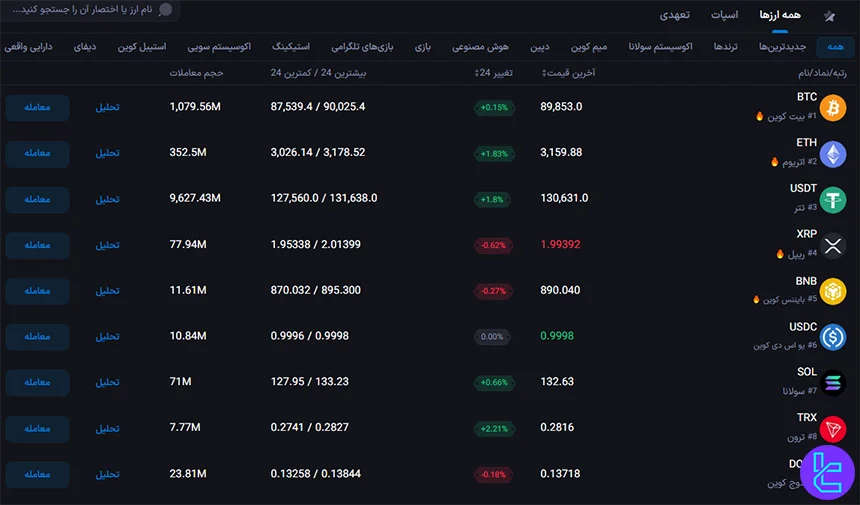Sort by آخرین قیمت column arrows
This screenshot has height=505, width=860.
tap(544, 73)
